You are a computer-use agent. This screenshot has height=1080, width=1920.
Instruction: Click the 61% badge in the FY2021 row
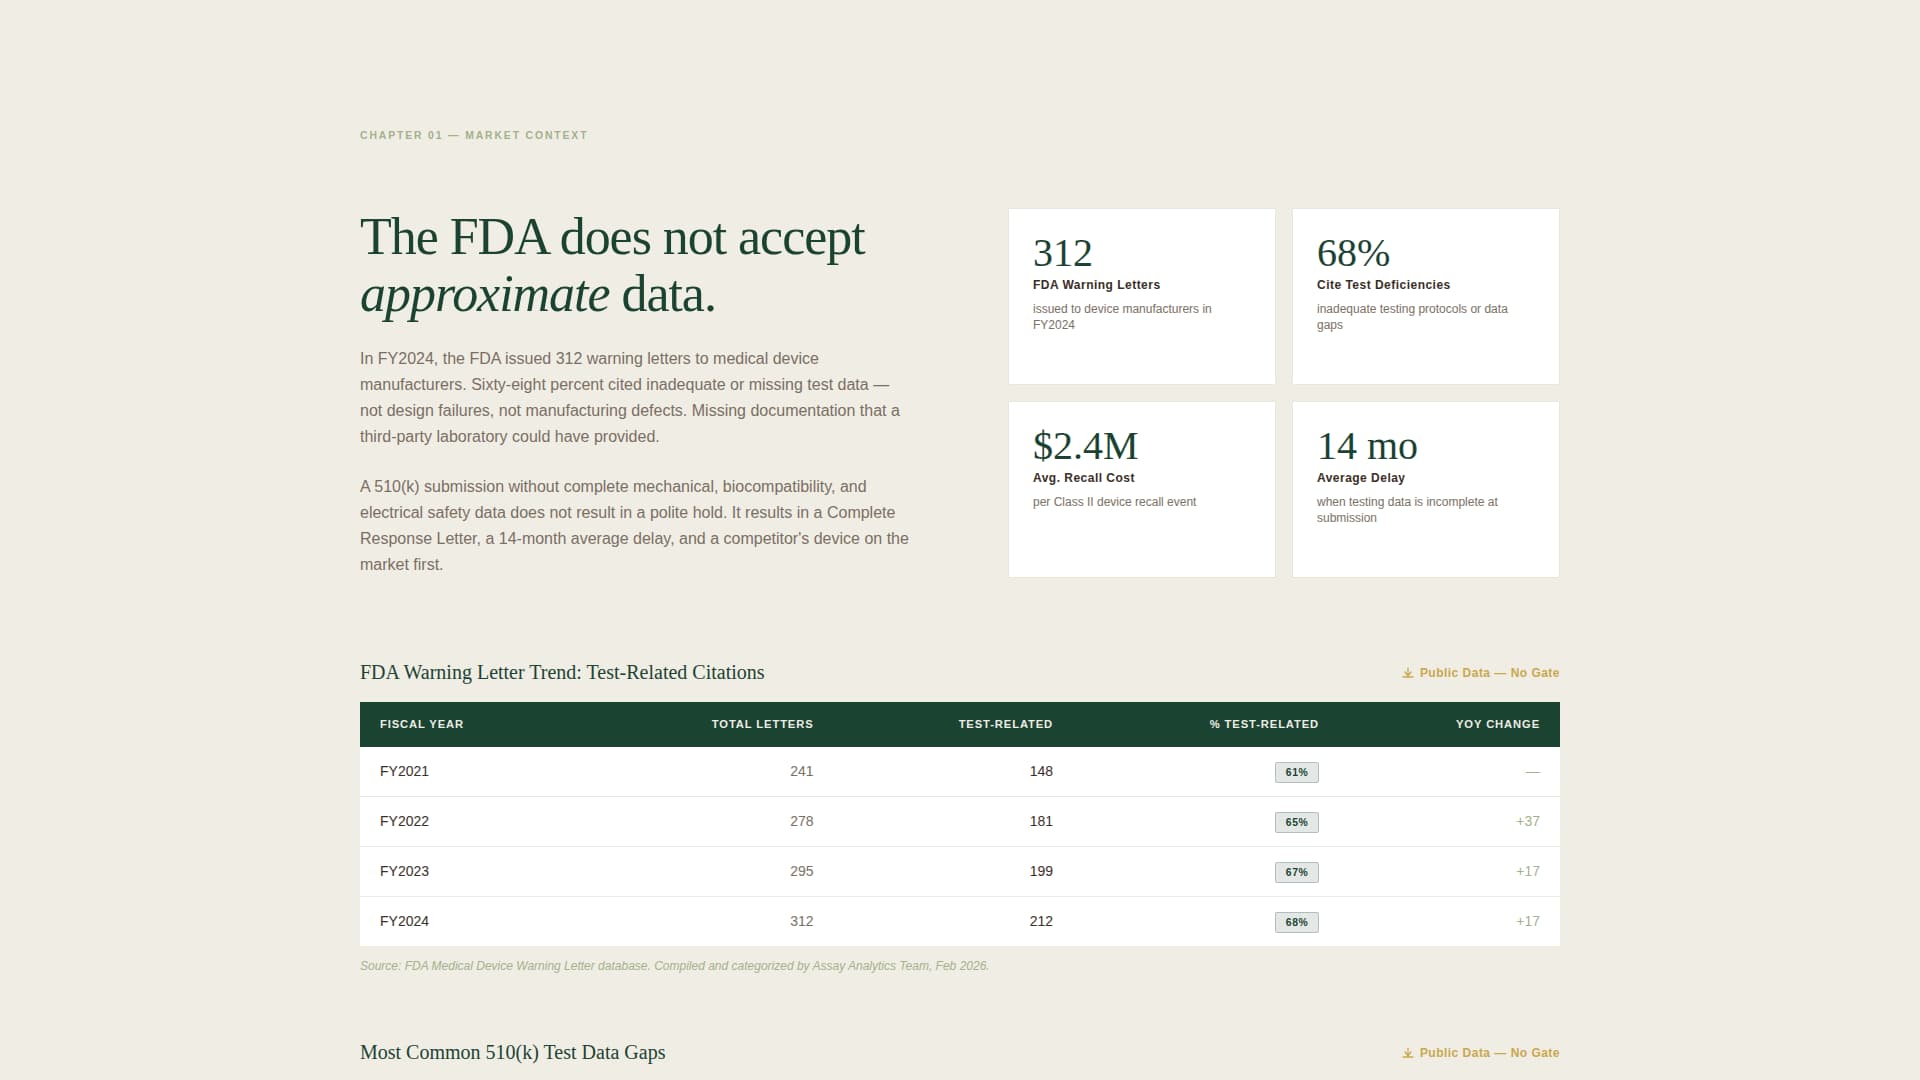pyautogui.click(x=1296, y=771)
